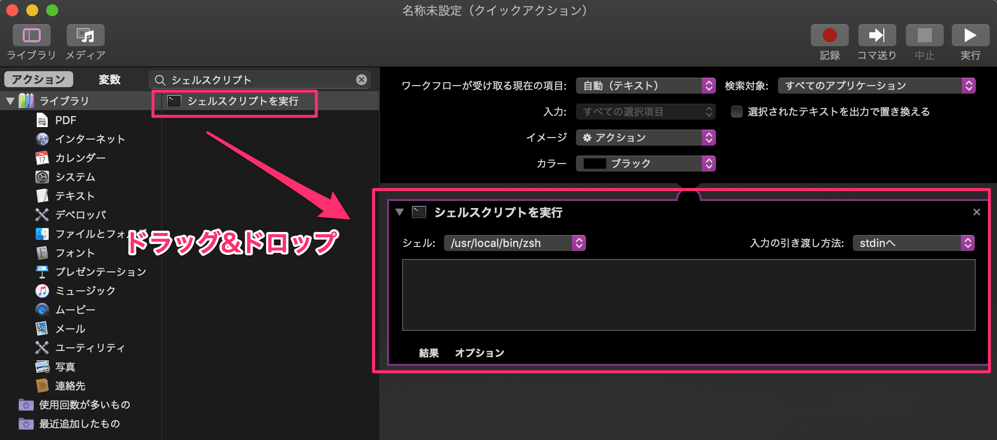Select the フォント category icon

point(43,252)
